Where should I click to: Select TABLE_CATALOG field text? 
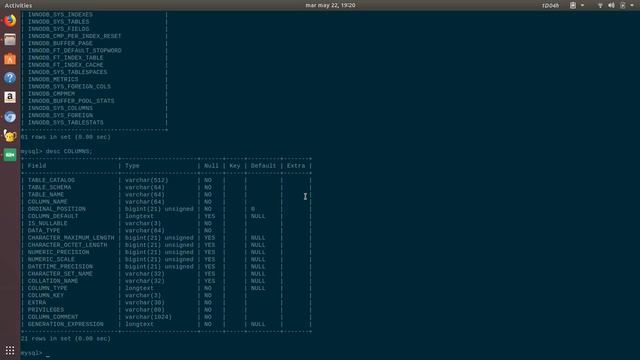[51, 180]
